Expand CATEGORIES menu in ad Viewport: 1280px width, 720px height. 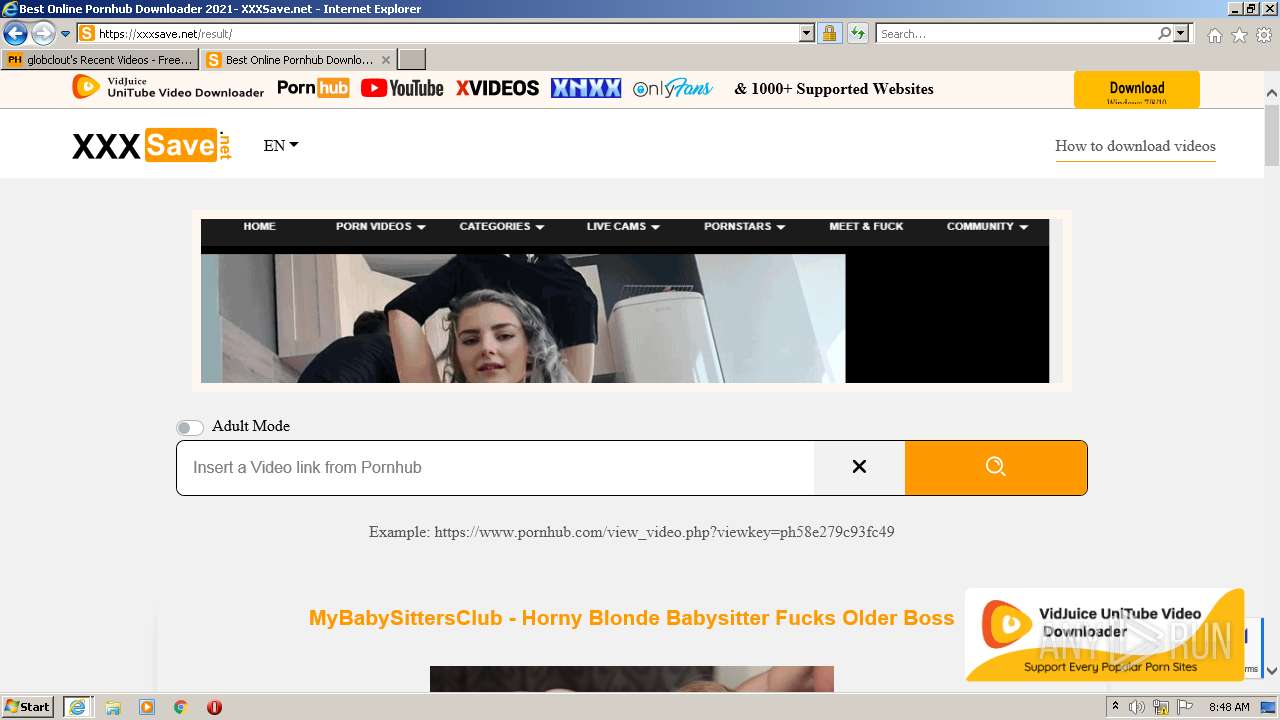point(502,226)
